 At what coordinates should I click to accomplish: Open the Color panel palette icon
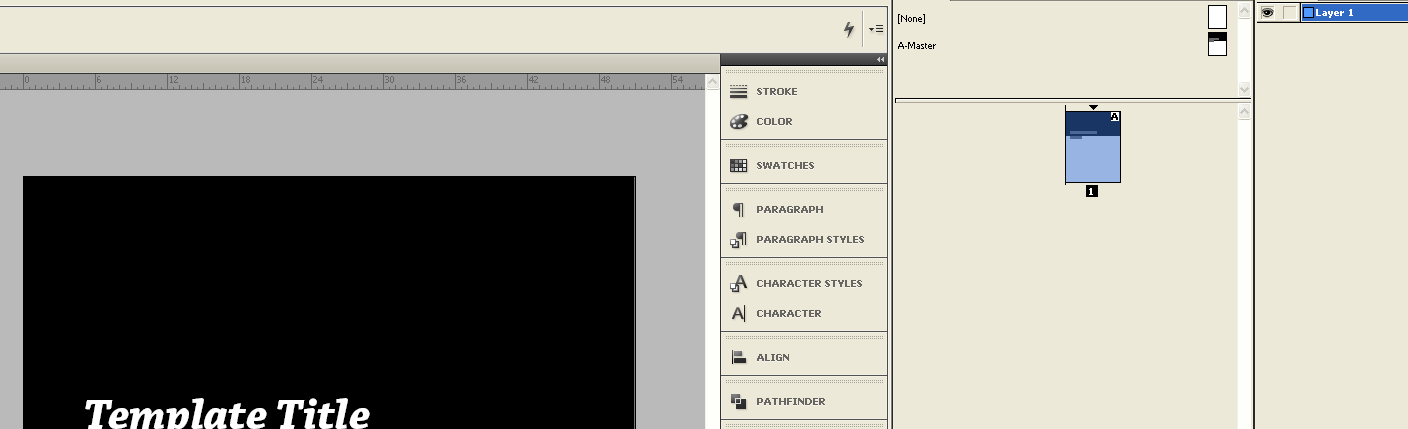coord(739,122)
